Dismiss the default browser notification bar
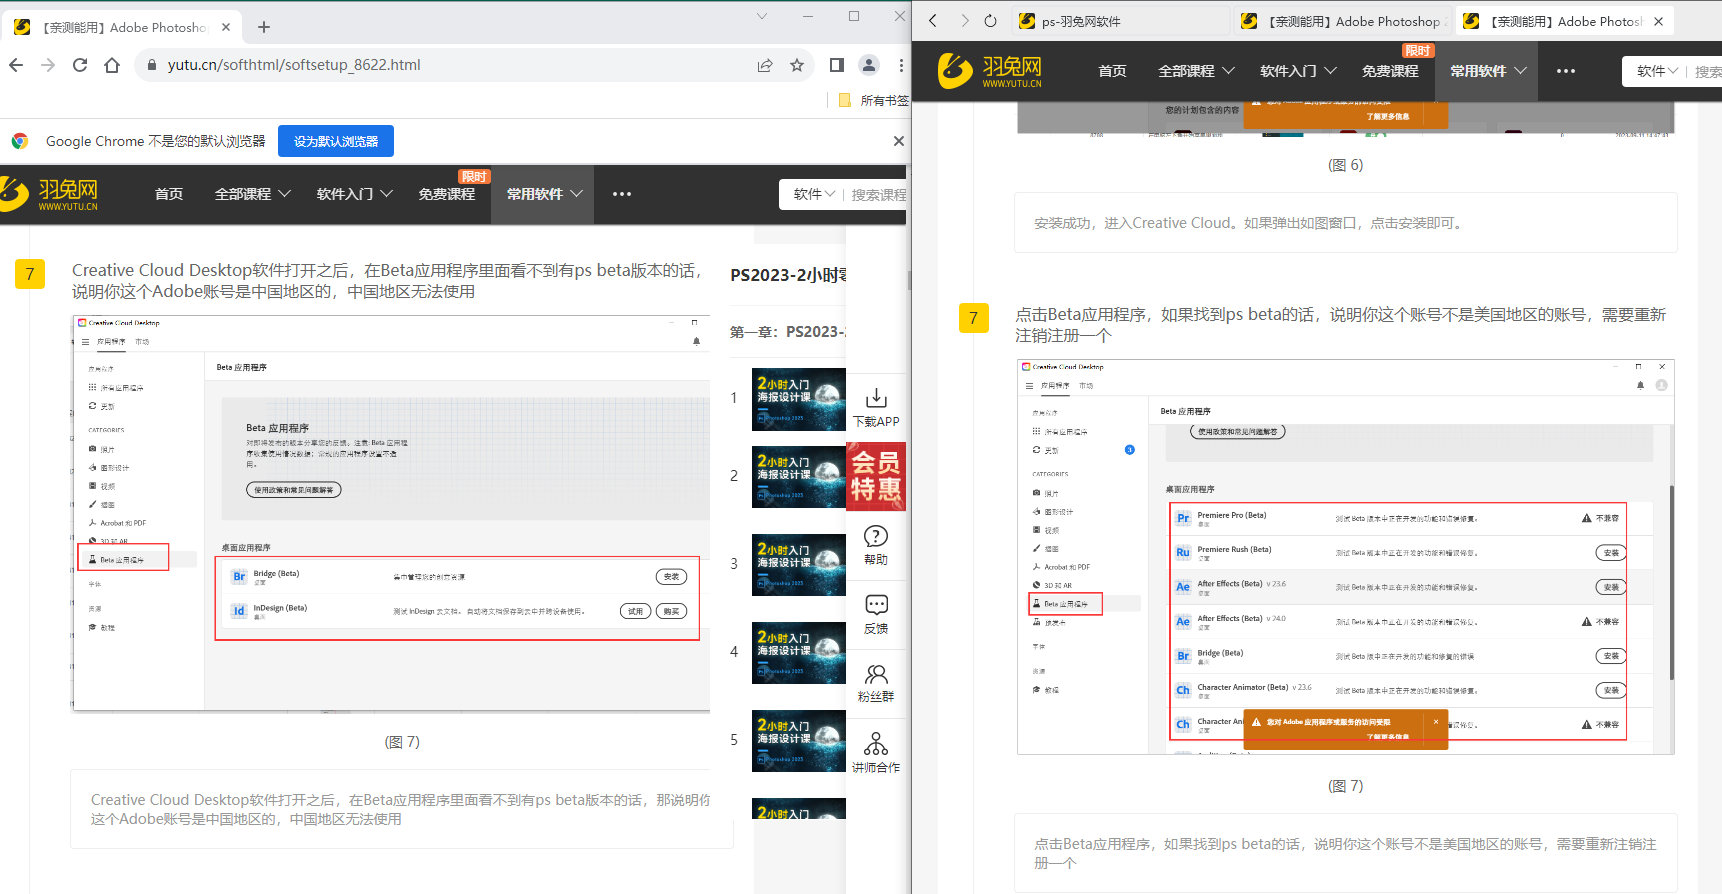1722x894 pixels. (898, 141)
